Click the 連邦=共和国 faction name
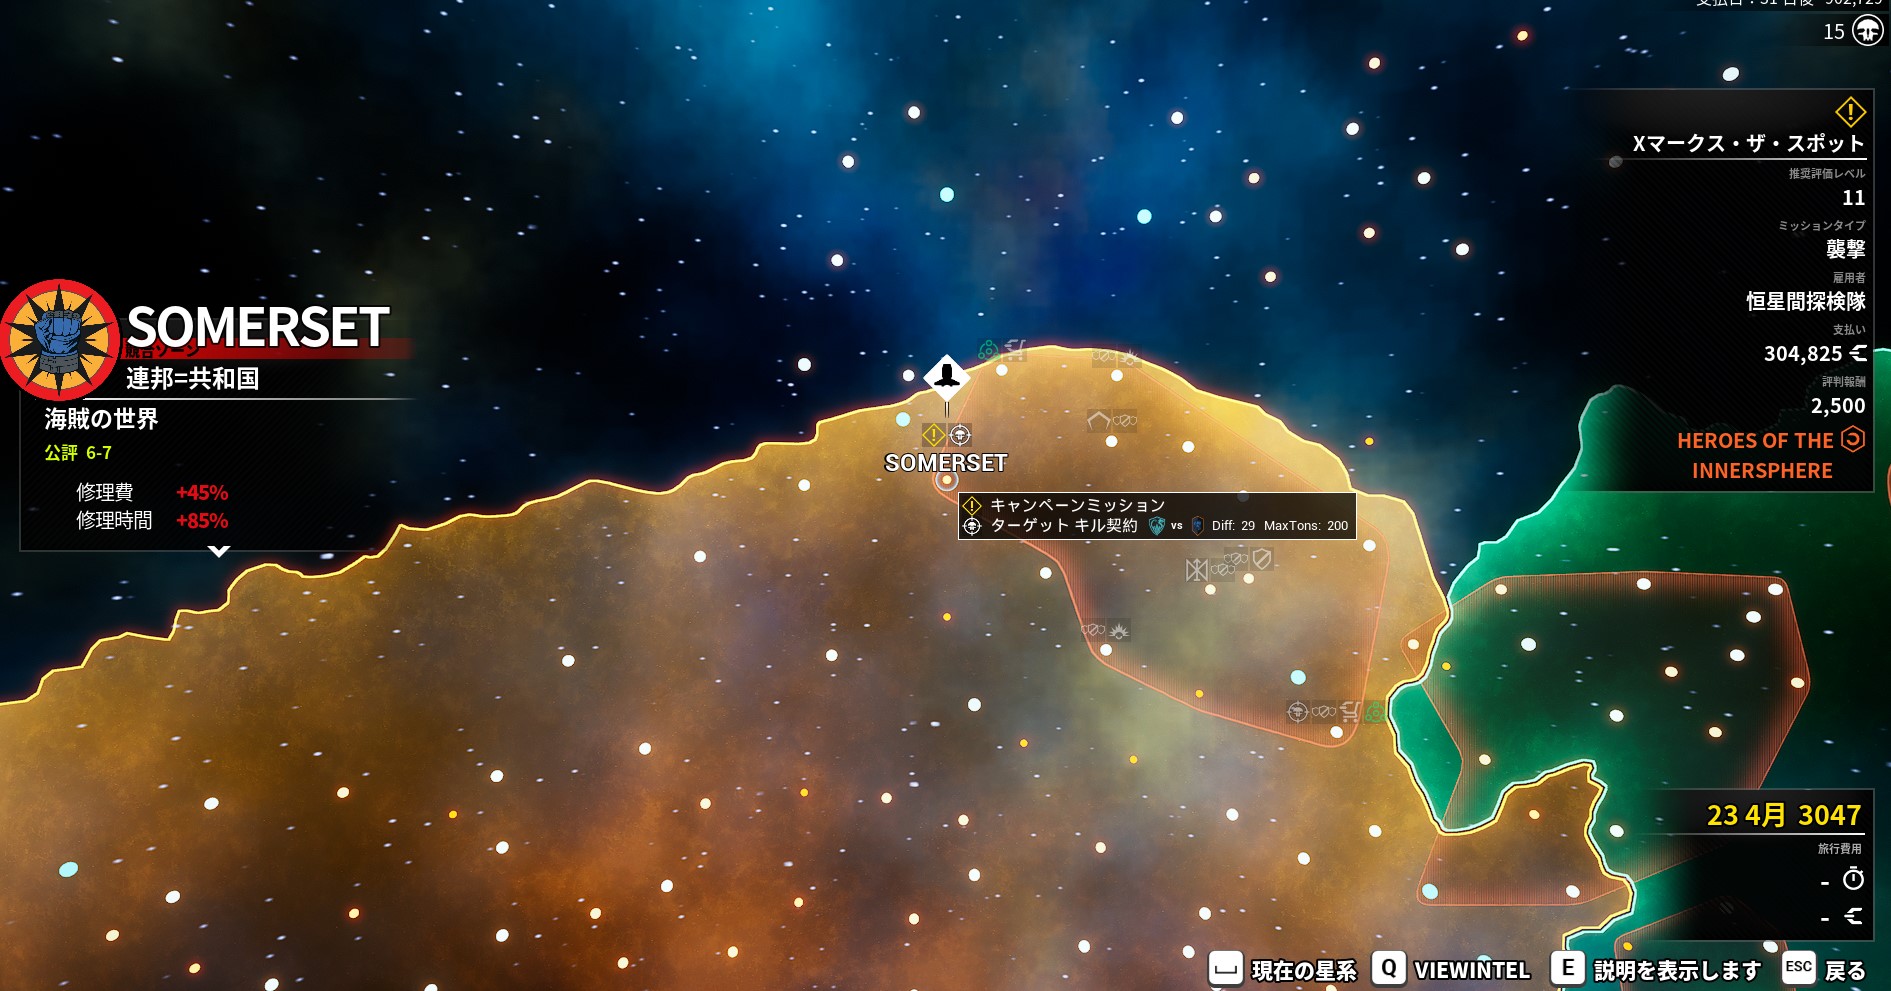Screen dimensions: 1891x991 [193, 378]
